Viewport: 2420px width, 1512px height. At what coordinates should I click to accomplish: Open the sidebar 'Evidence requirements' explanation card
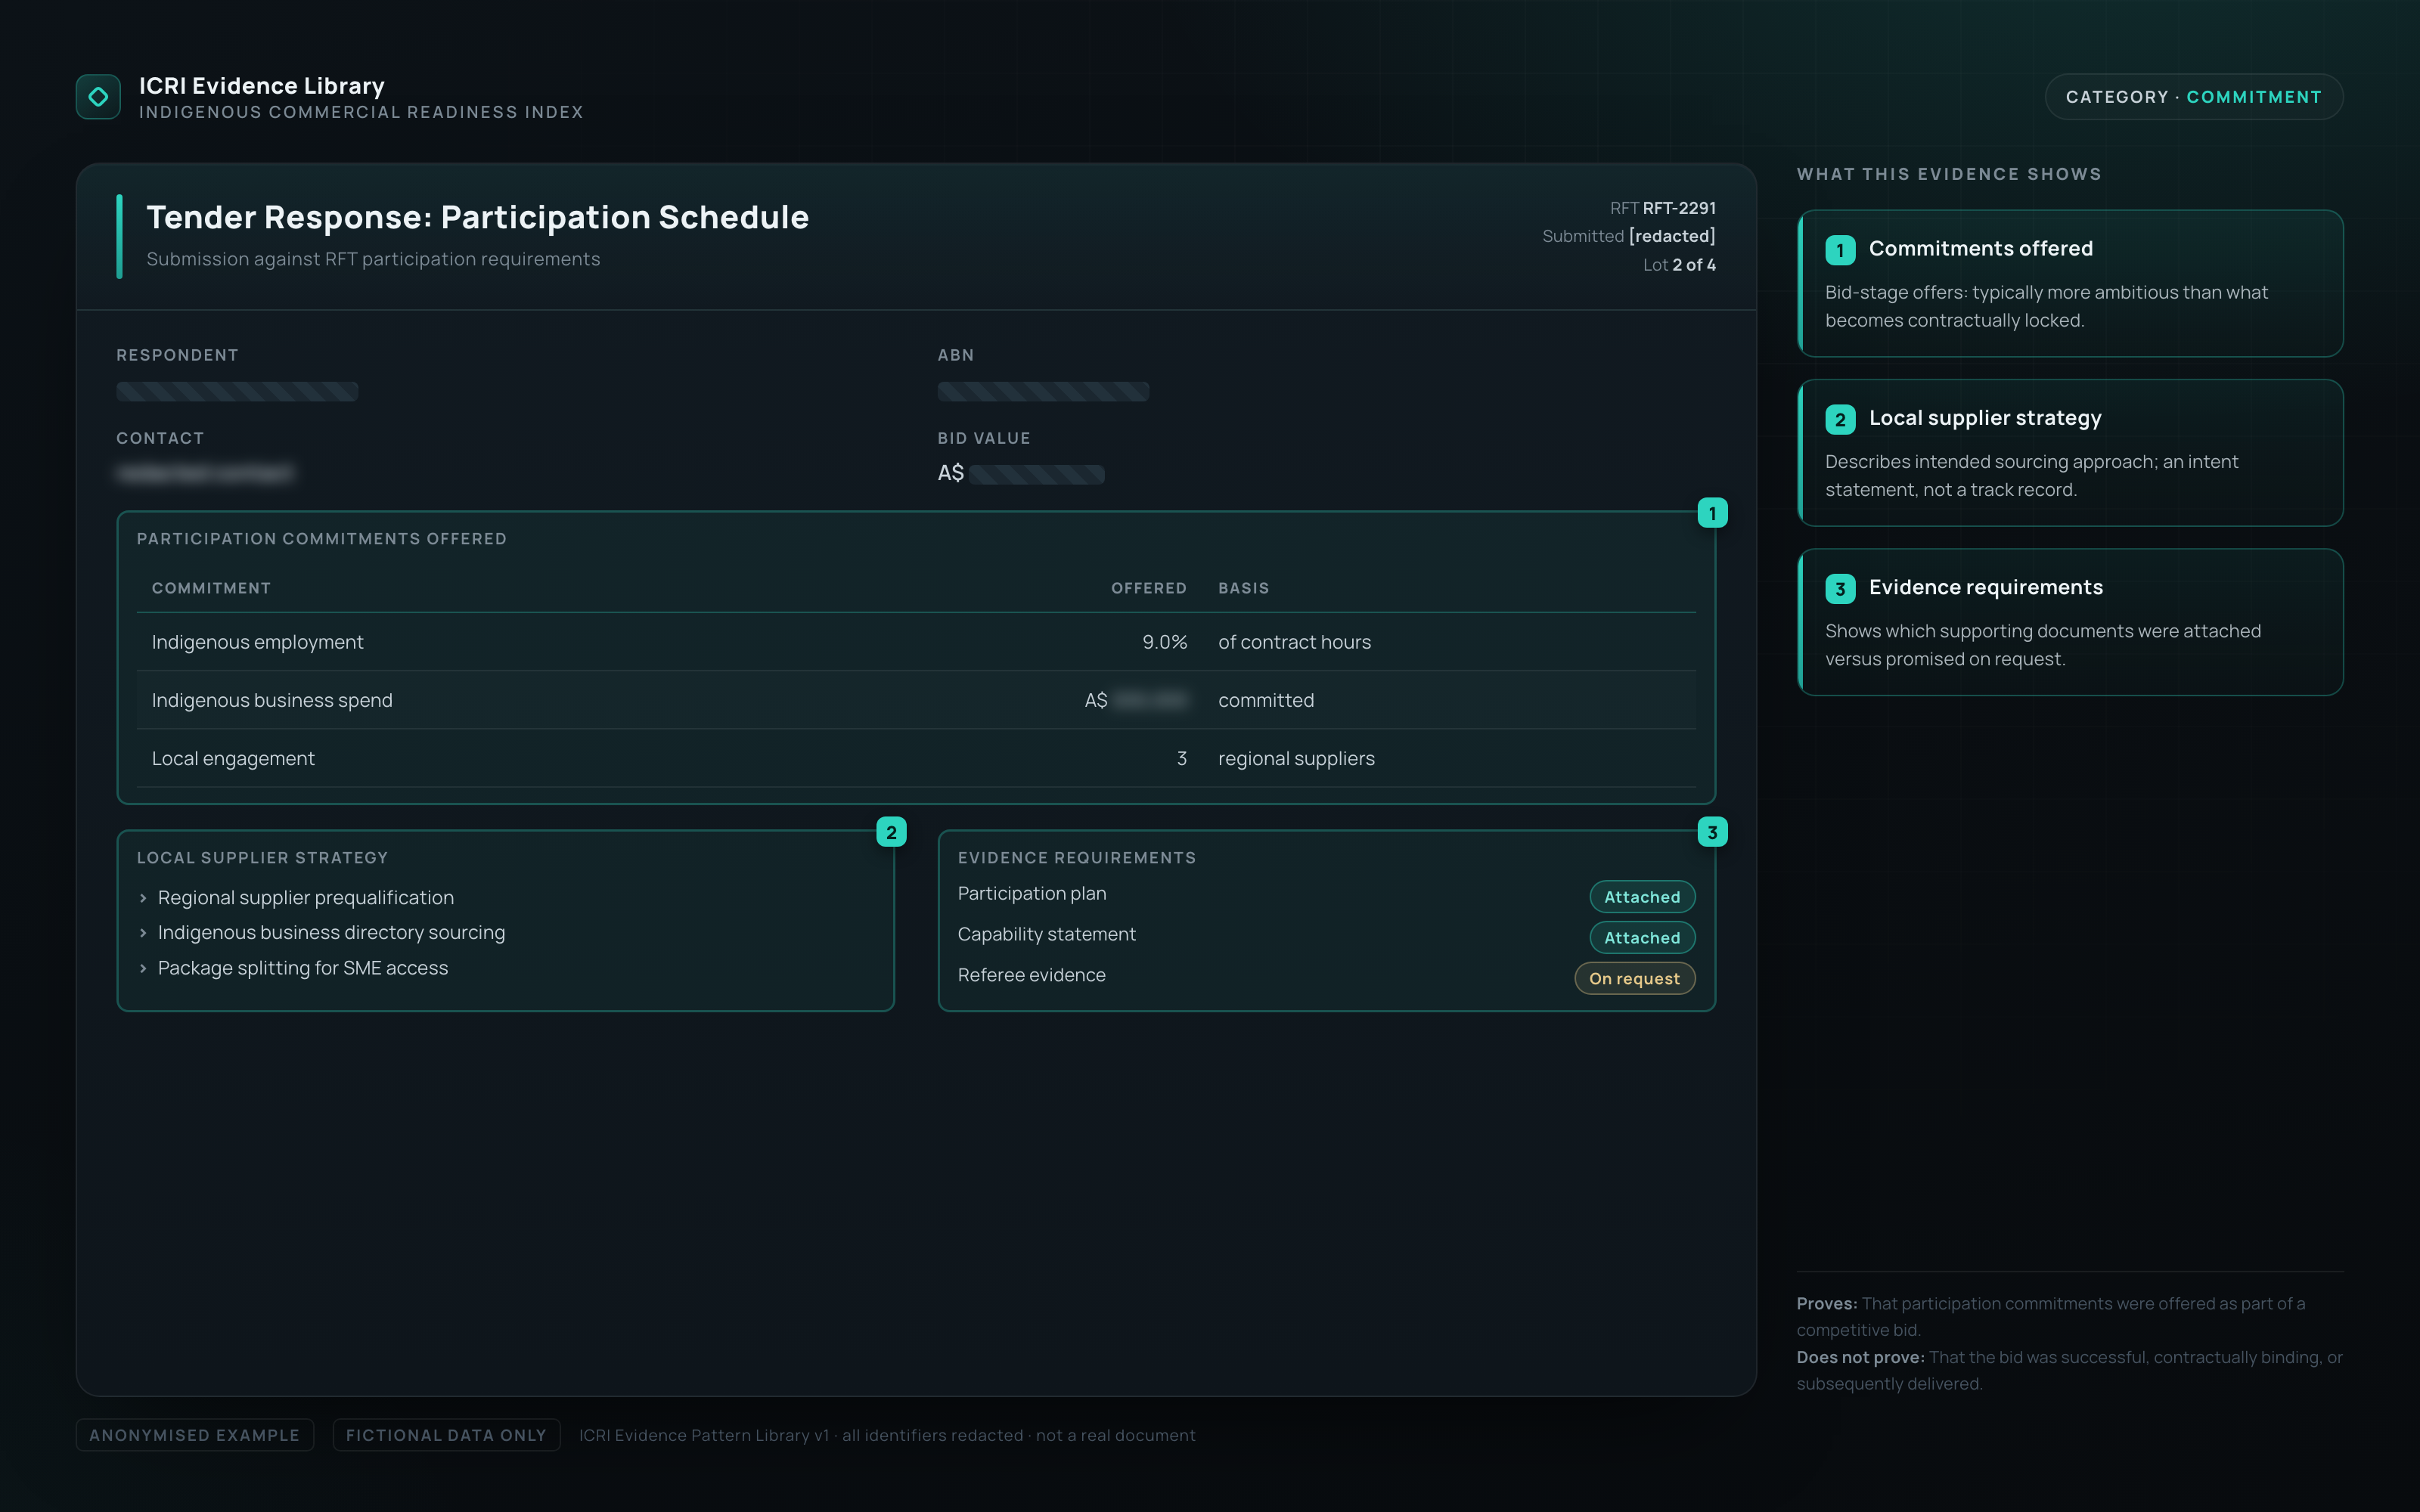[x=2070, y=622]
